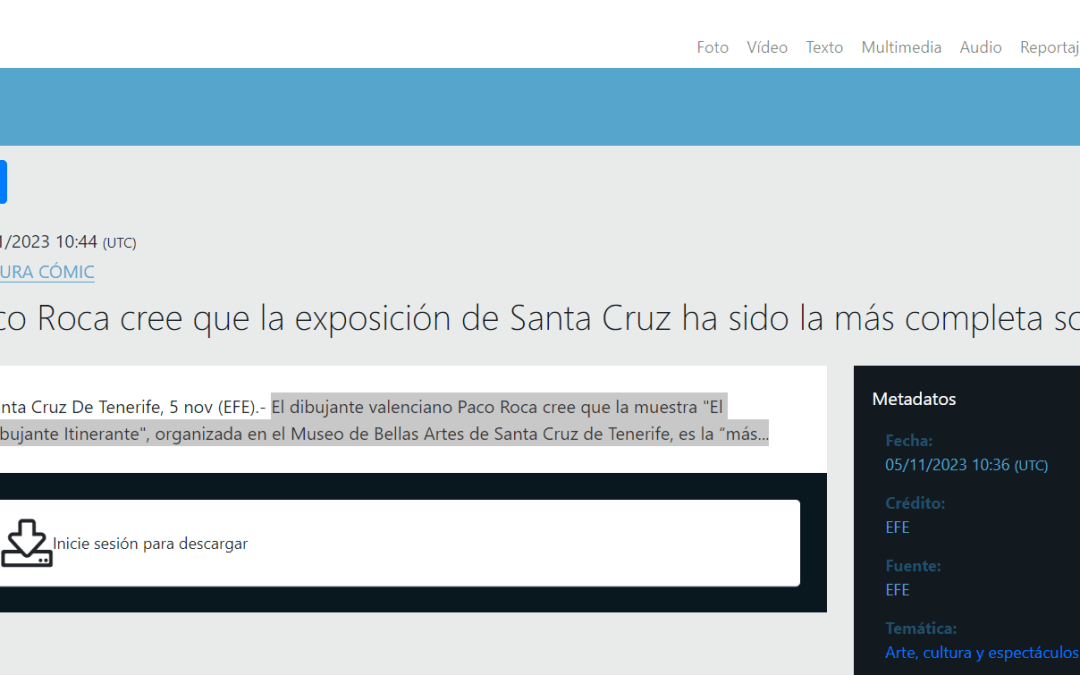Click 'Inicie sesión para descargar' text

[x=150, y=543]
